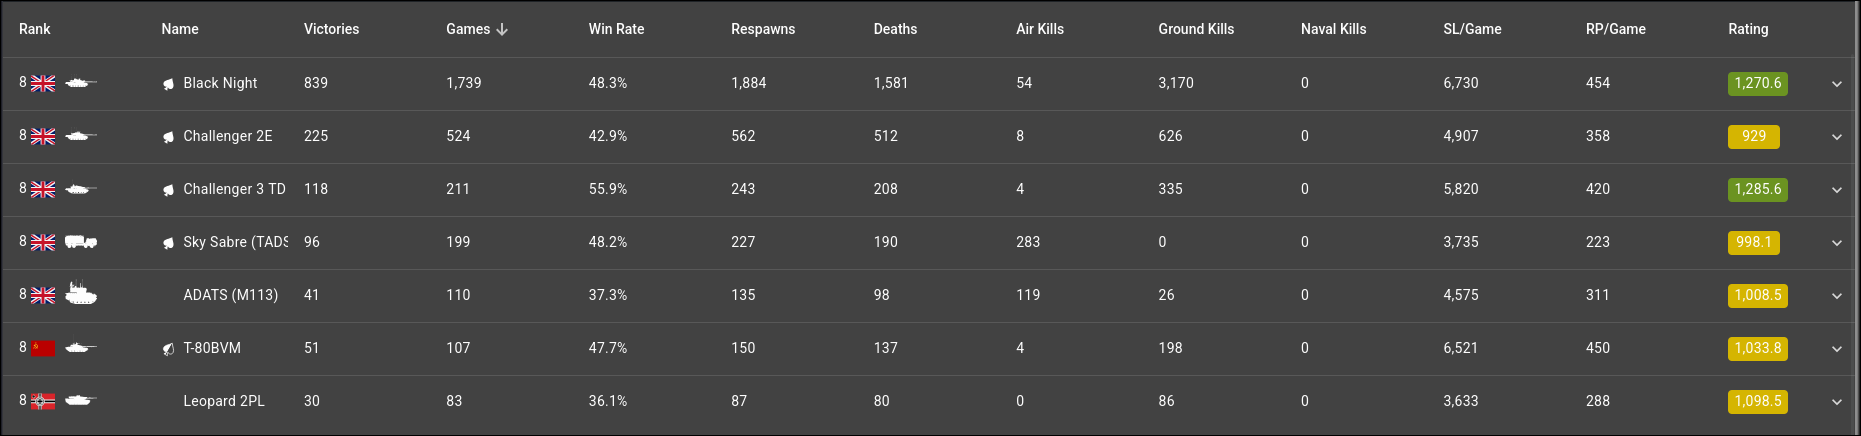Click the yellow 929 rating badge
Screen dimensions: 1861x436
pos(1753,136)
